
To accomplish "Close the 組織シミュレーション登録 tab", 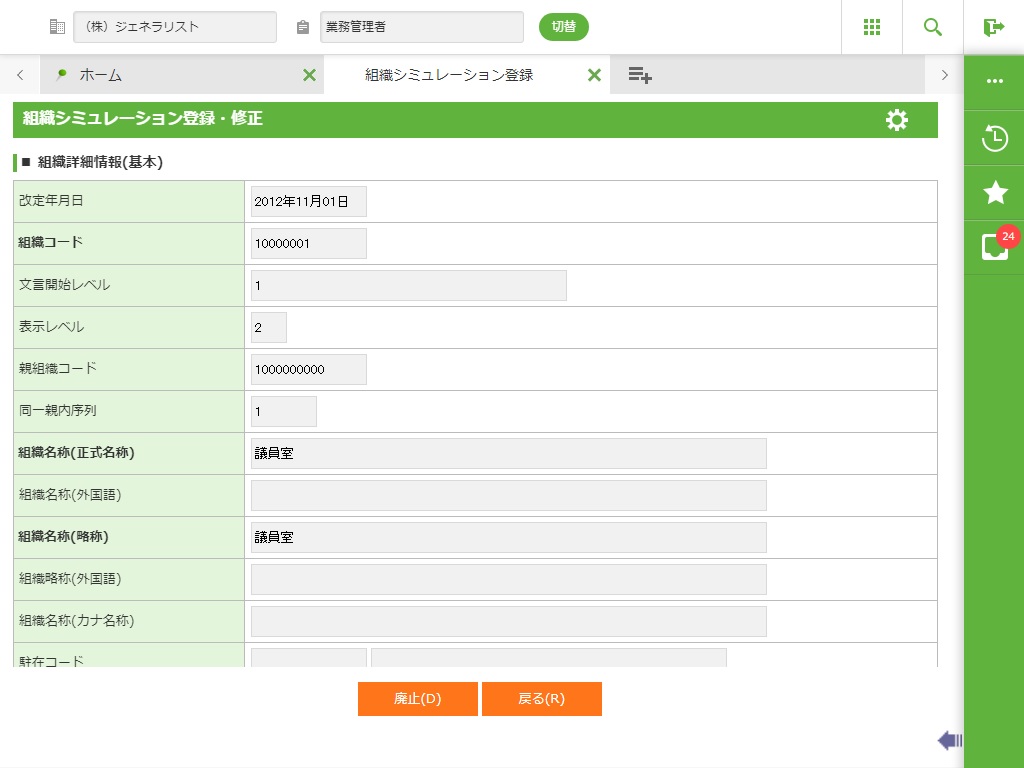I will coord(594,75).
